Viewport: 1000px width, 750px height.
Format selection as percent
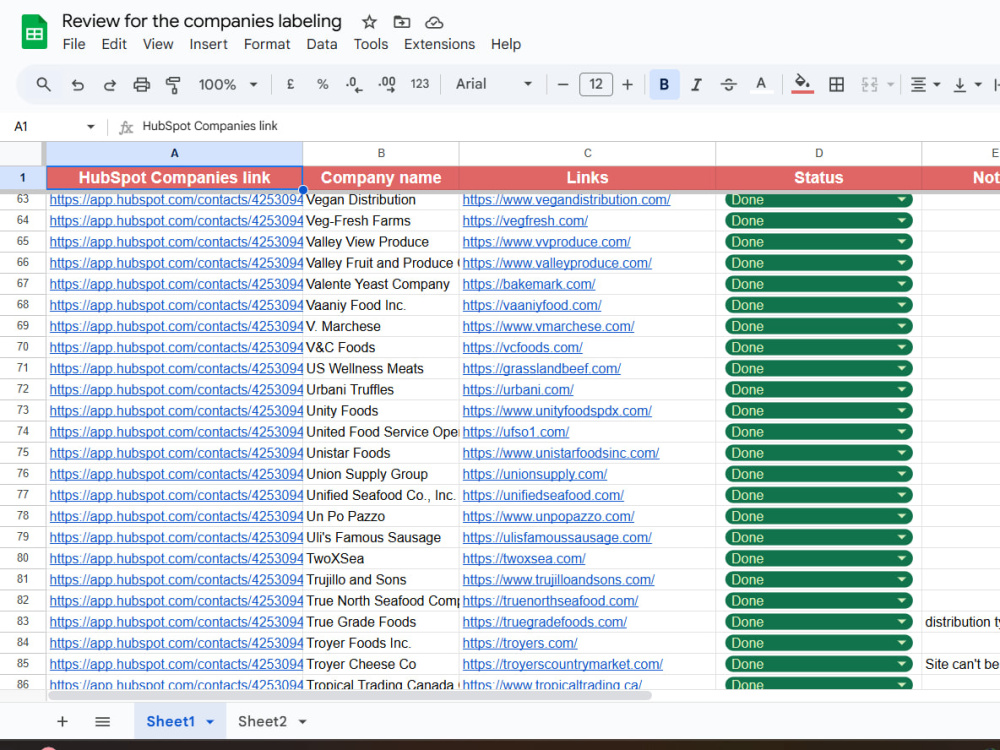(323, 84)
